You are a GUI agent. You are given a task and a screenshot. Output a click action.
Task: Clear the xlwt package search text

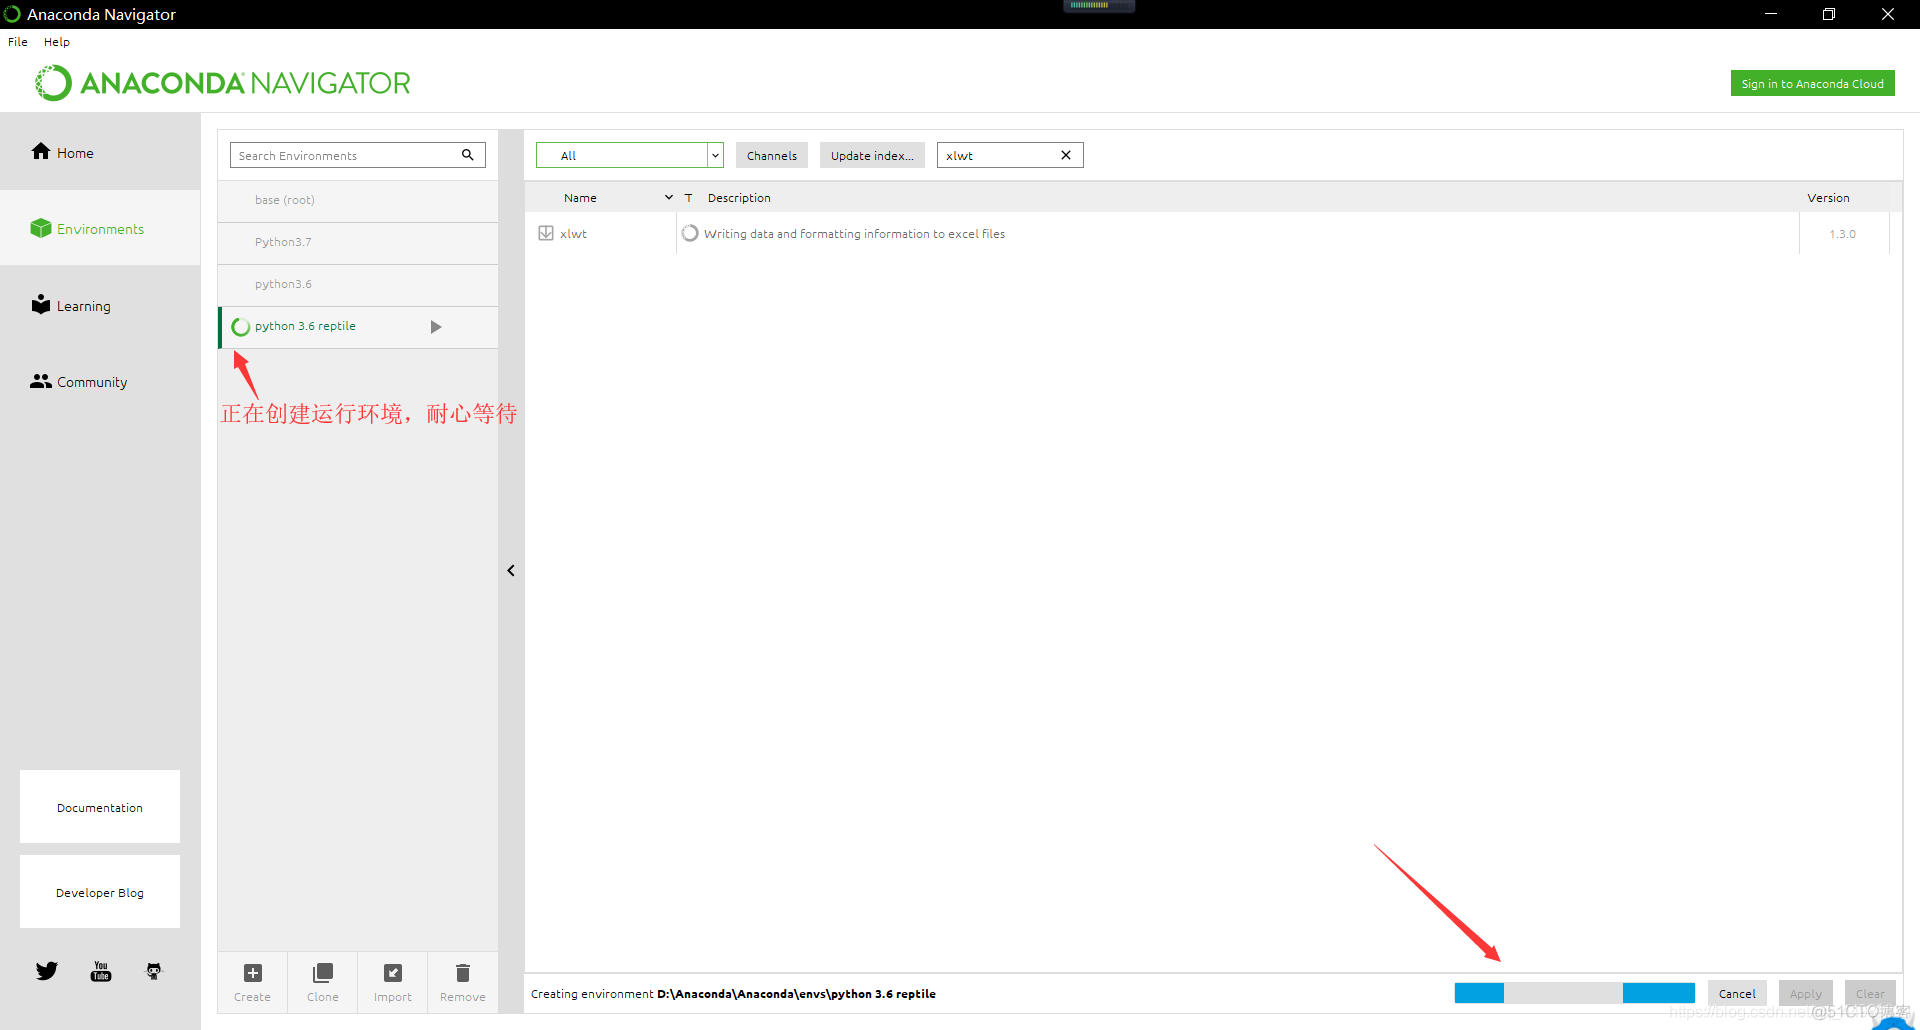pyautogui.click(x=1066, y=155)
